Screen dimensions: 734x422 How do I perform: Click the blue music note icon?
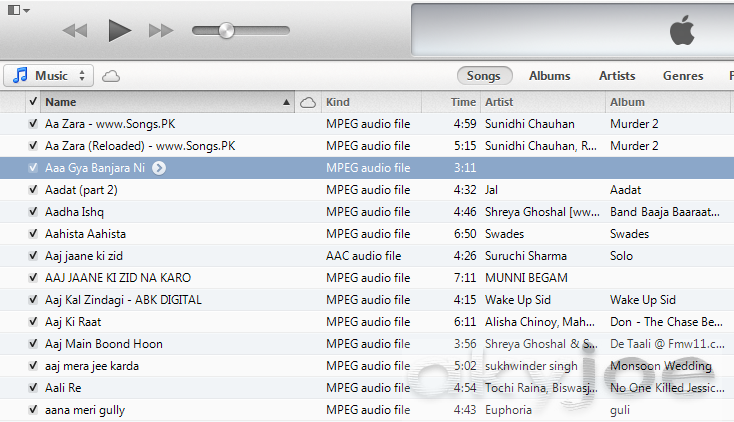pyautogui.click(x=20, y=75)
